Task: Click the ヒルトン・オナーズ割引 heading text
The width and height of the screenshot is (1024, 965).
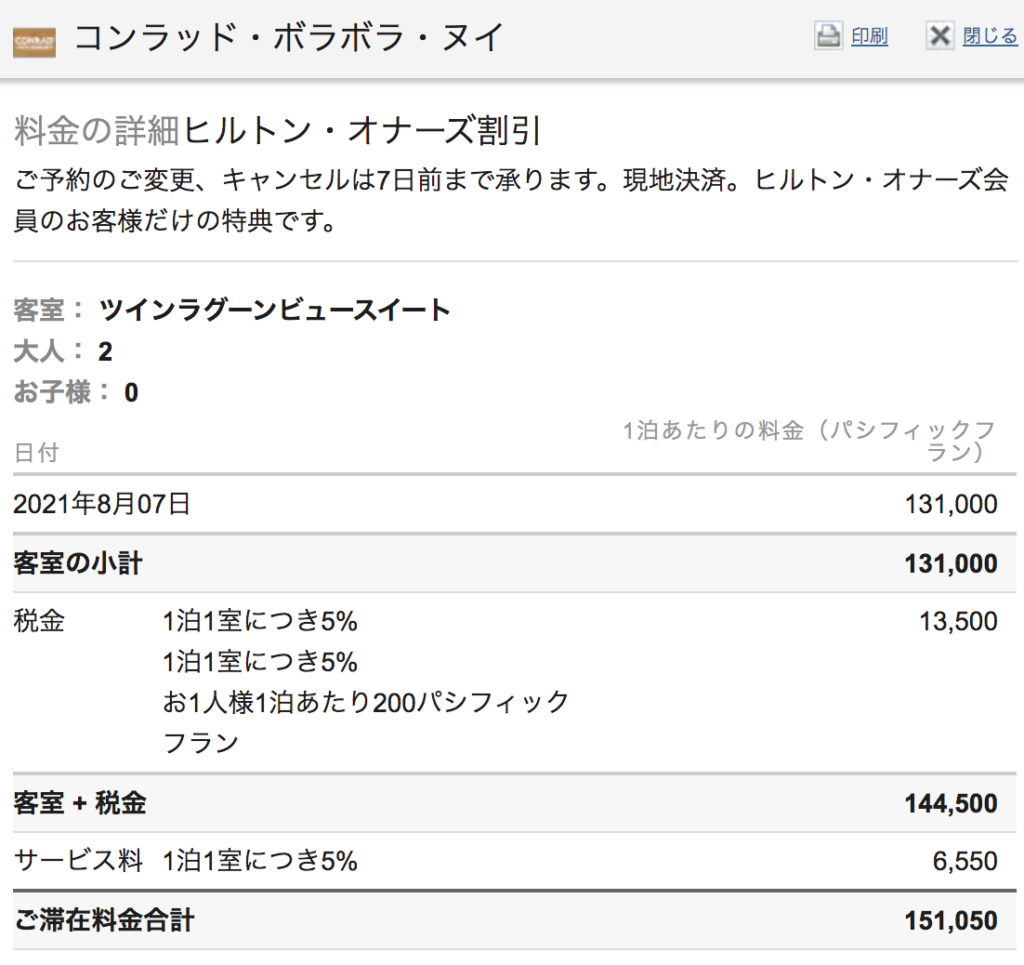Action: [x=362, y=131]
